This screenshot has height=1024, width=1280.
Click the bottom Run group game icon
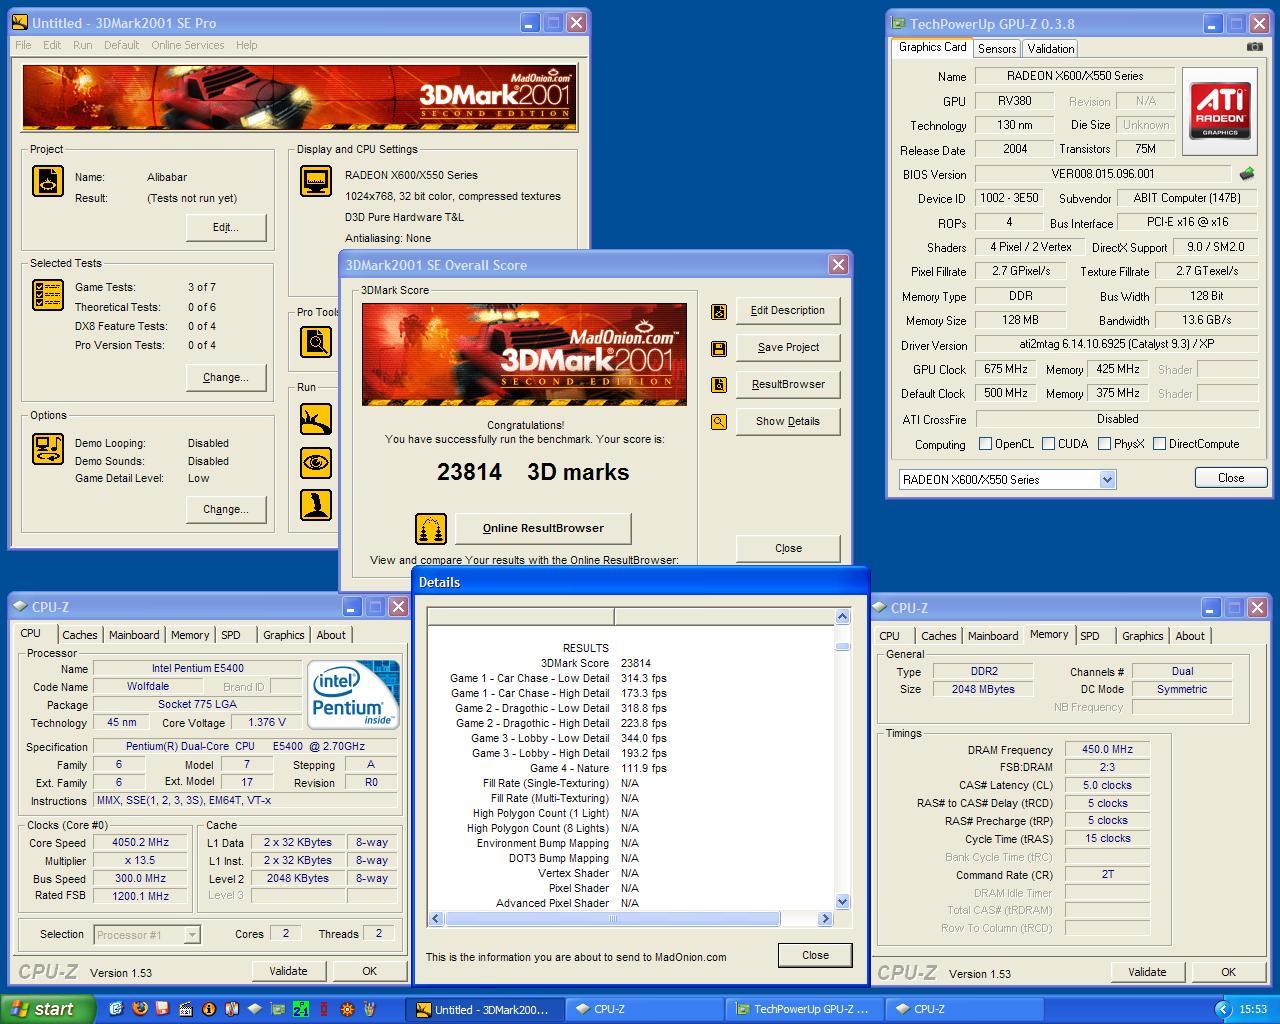[x=316, y=504]
